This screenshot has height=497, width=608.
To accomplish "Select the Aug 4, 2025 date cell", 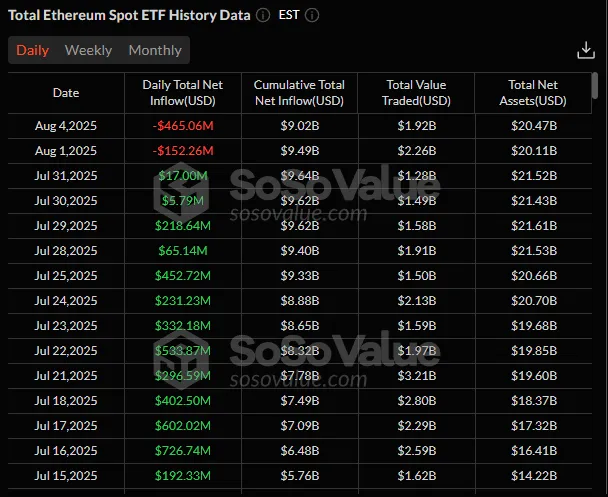I will click(x=66, y=126).
